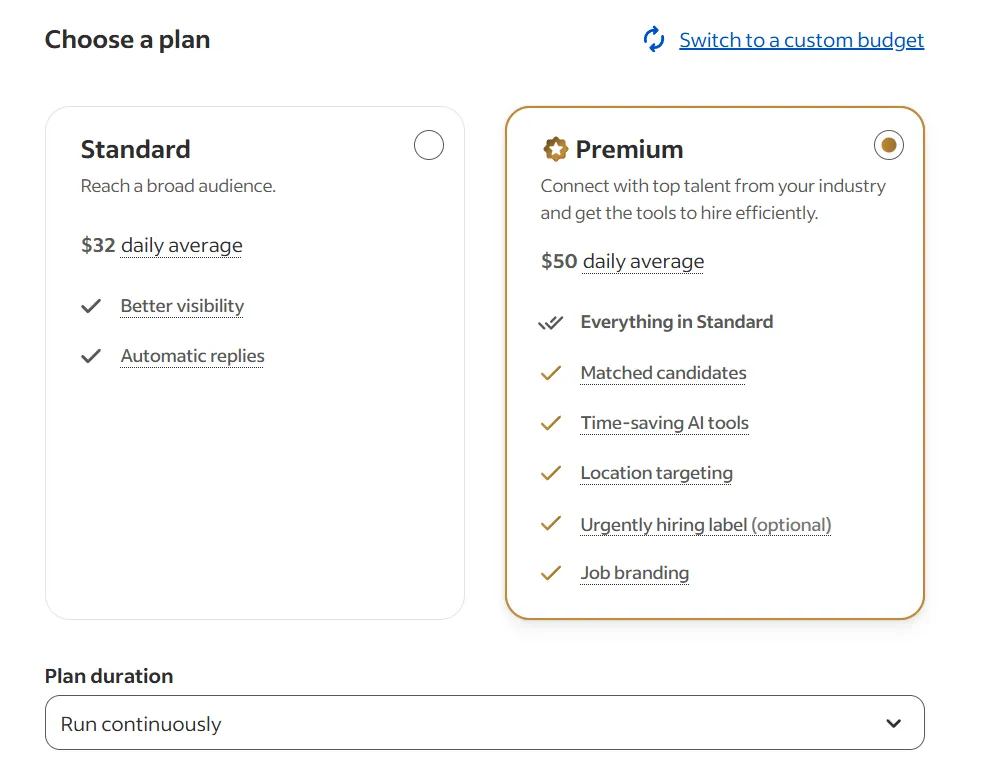Image resolution: width=981 pixels, height=777 pixels.
Task: Switch to a custom budget
Action: coord(800,40)
